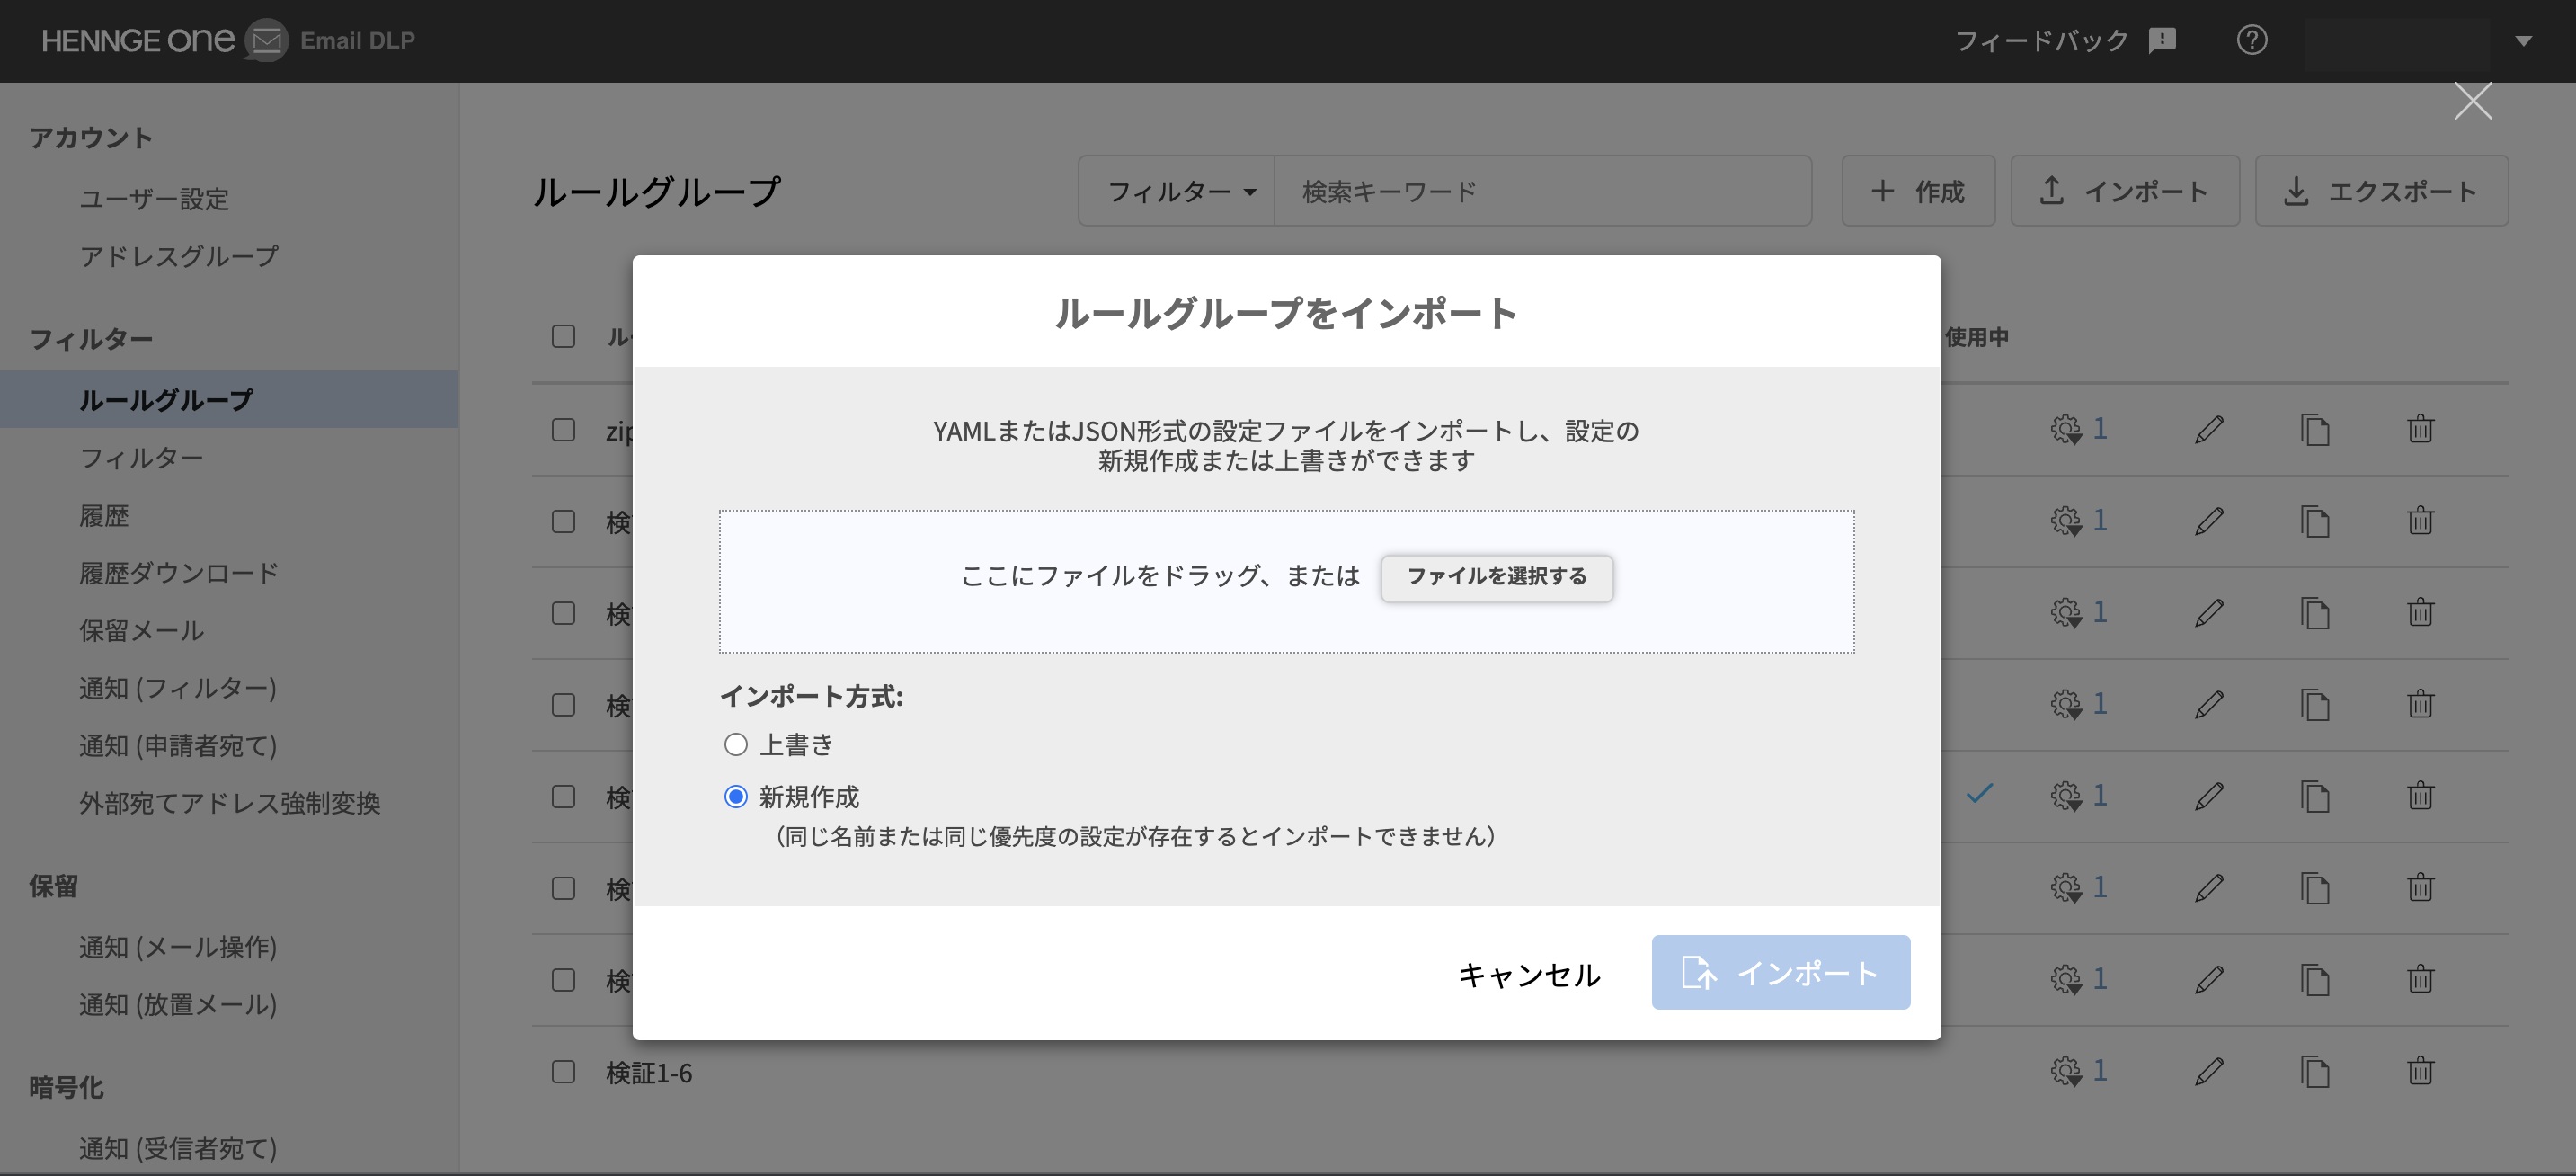2576x1176 pixels.
Task: Check the 検証1-6 row checkbox
Action: click(564, 1072)
